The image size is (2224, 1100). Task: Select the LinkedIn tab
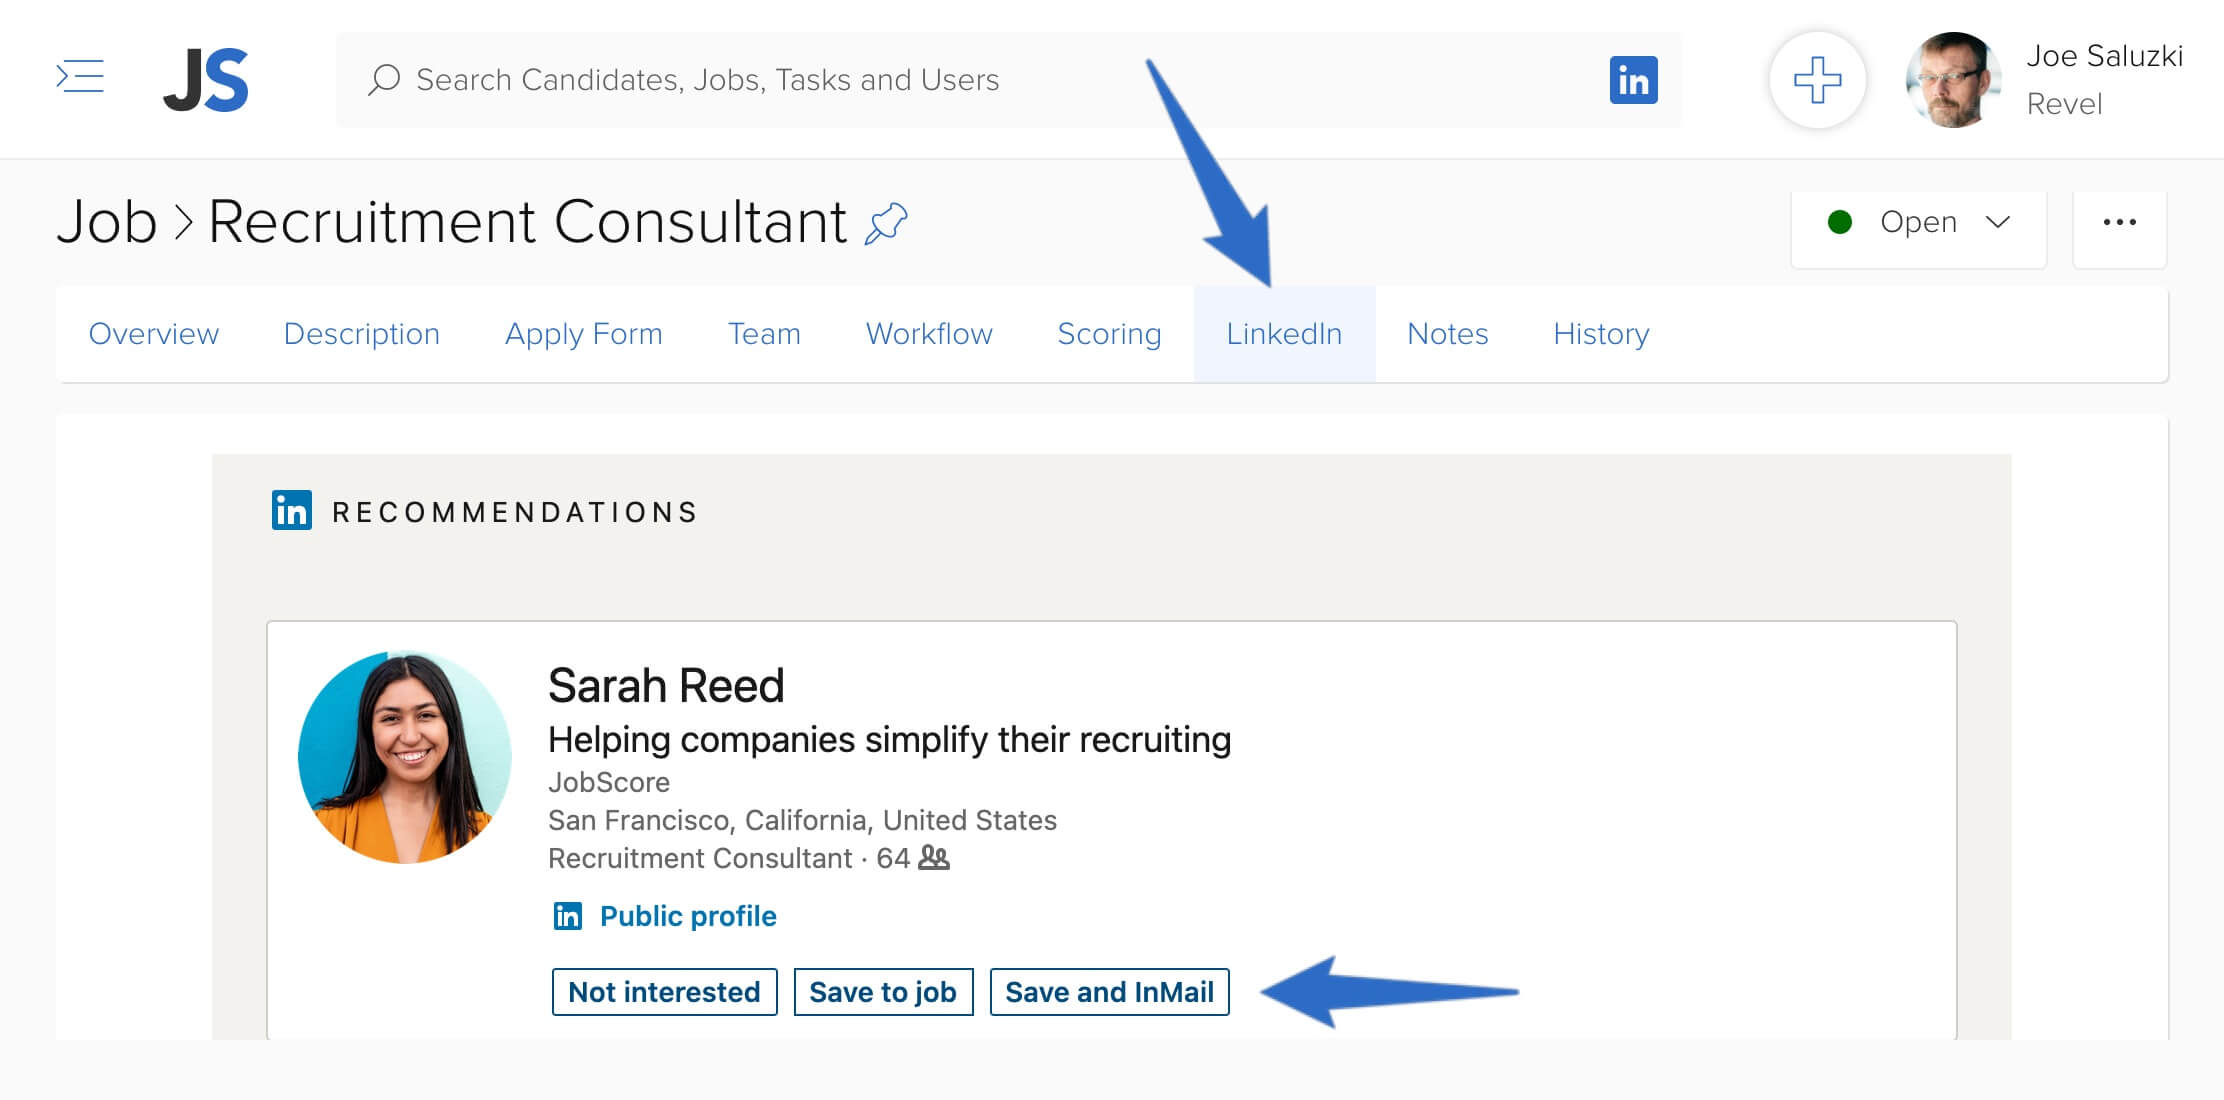(x=1284, y=334)
